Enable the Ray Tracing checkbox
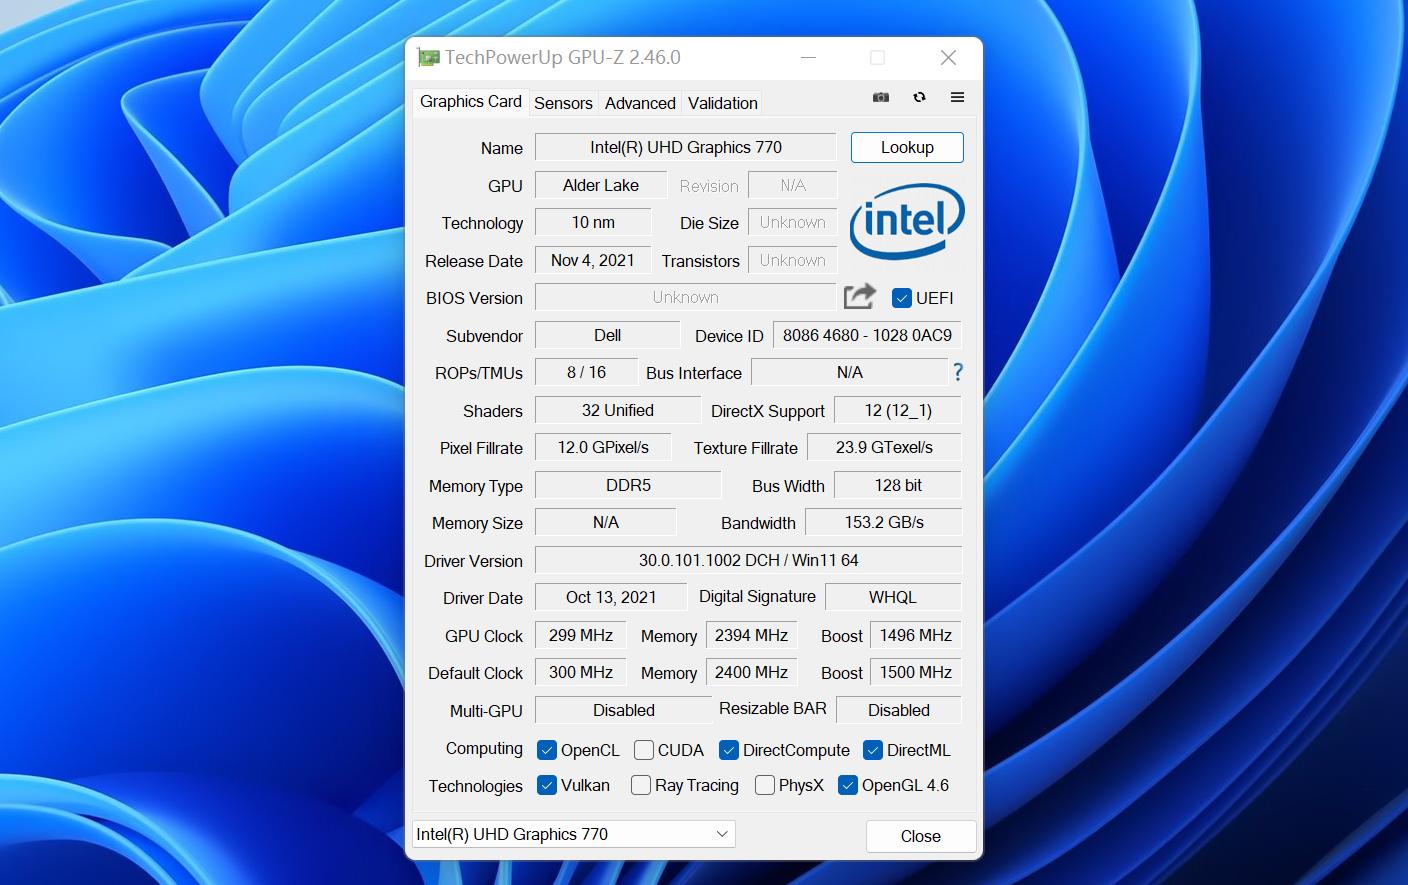 coord(640,785)
